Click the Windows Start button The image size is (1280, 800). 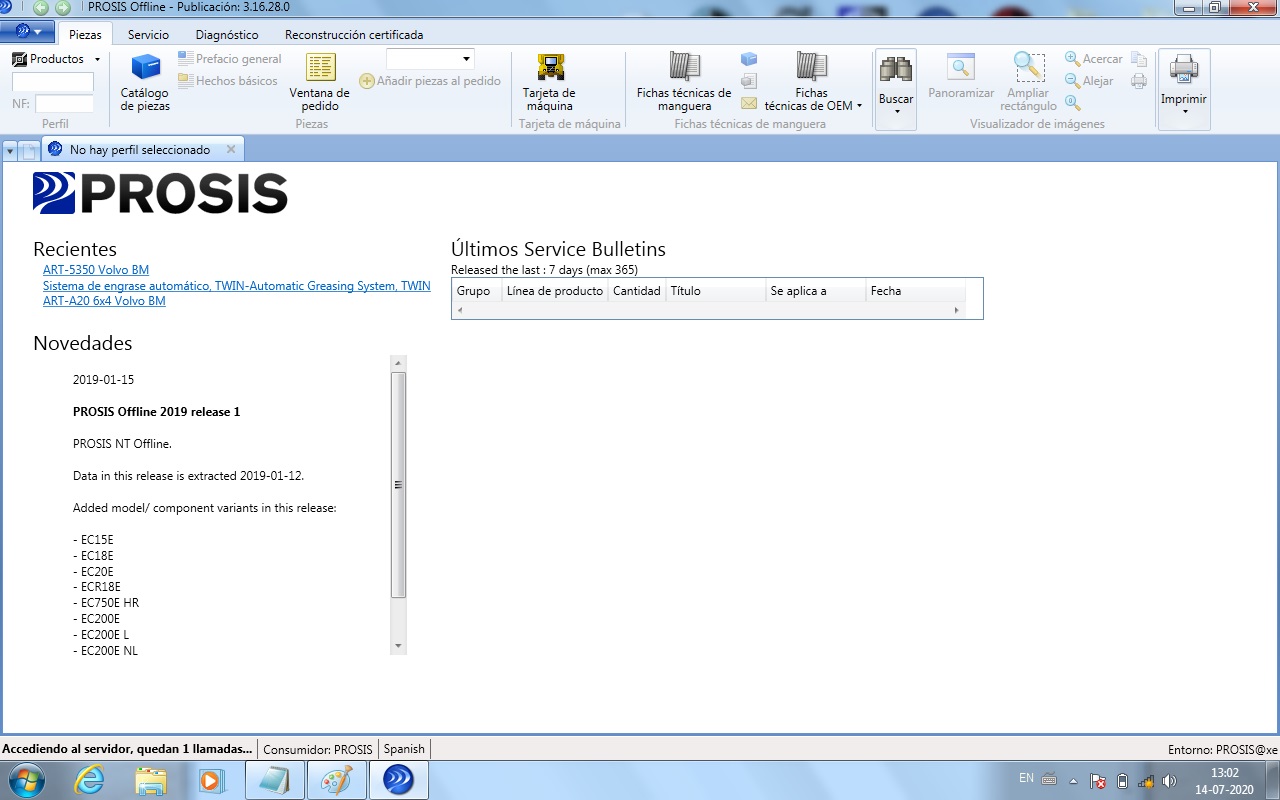pyautogui.click(x=26, y=780)
